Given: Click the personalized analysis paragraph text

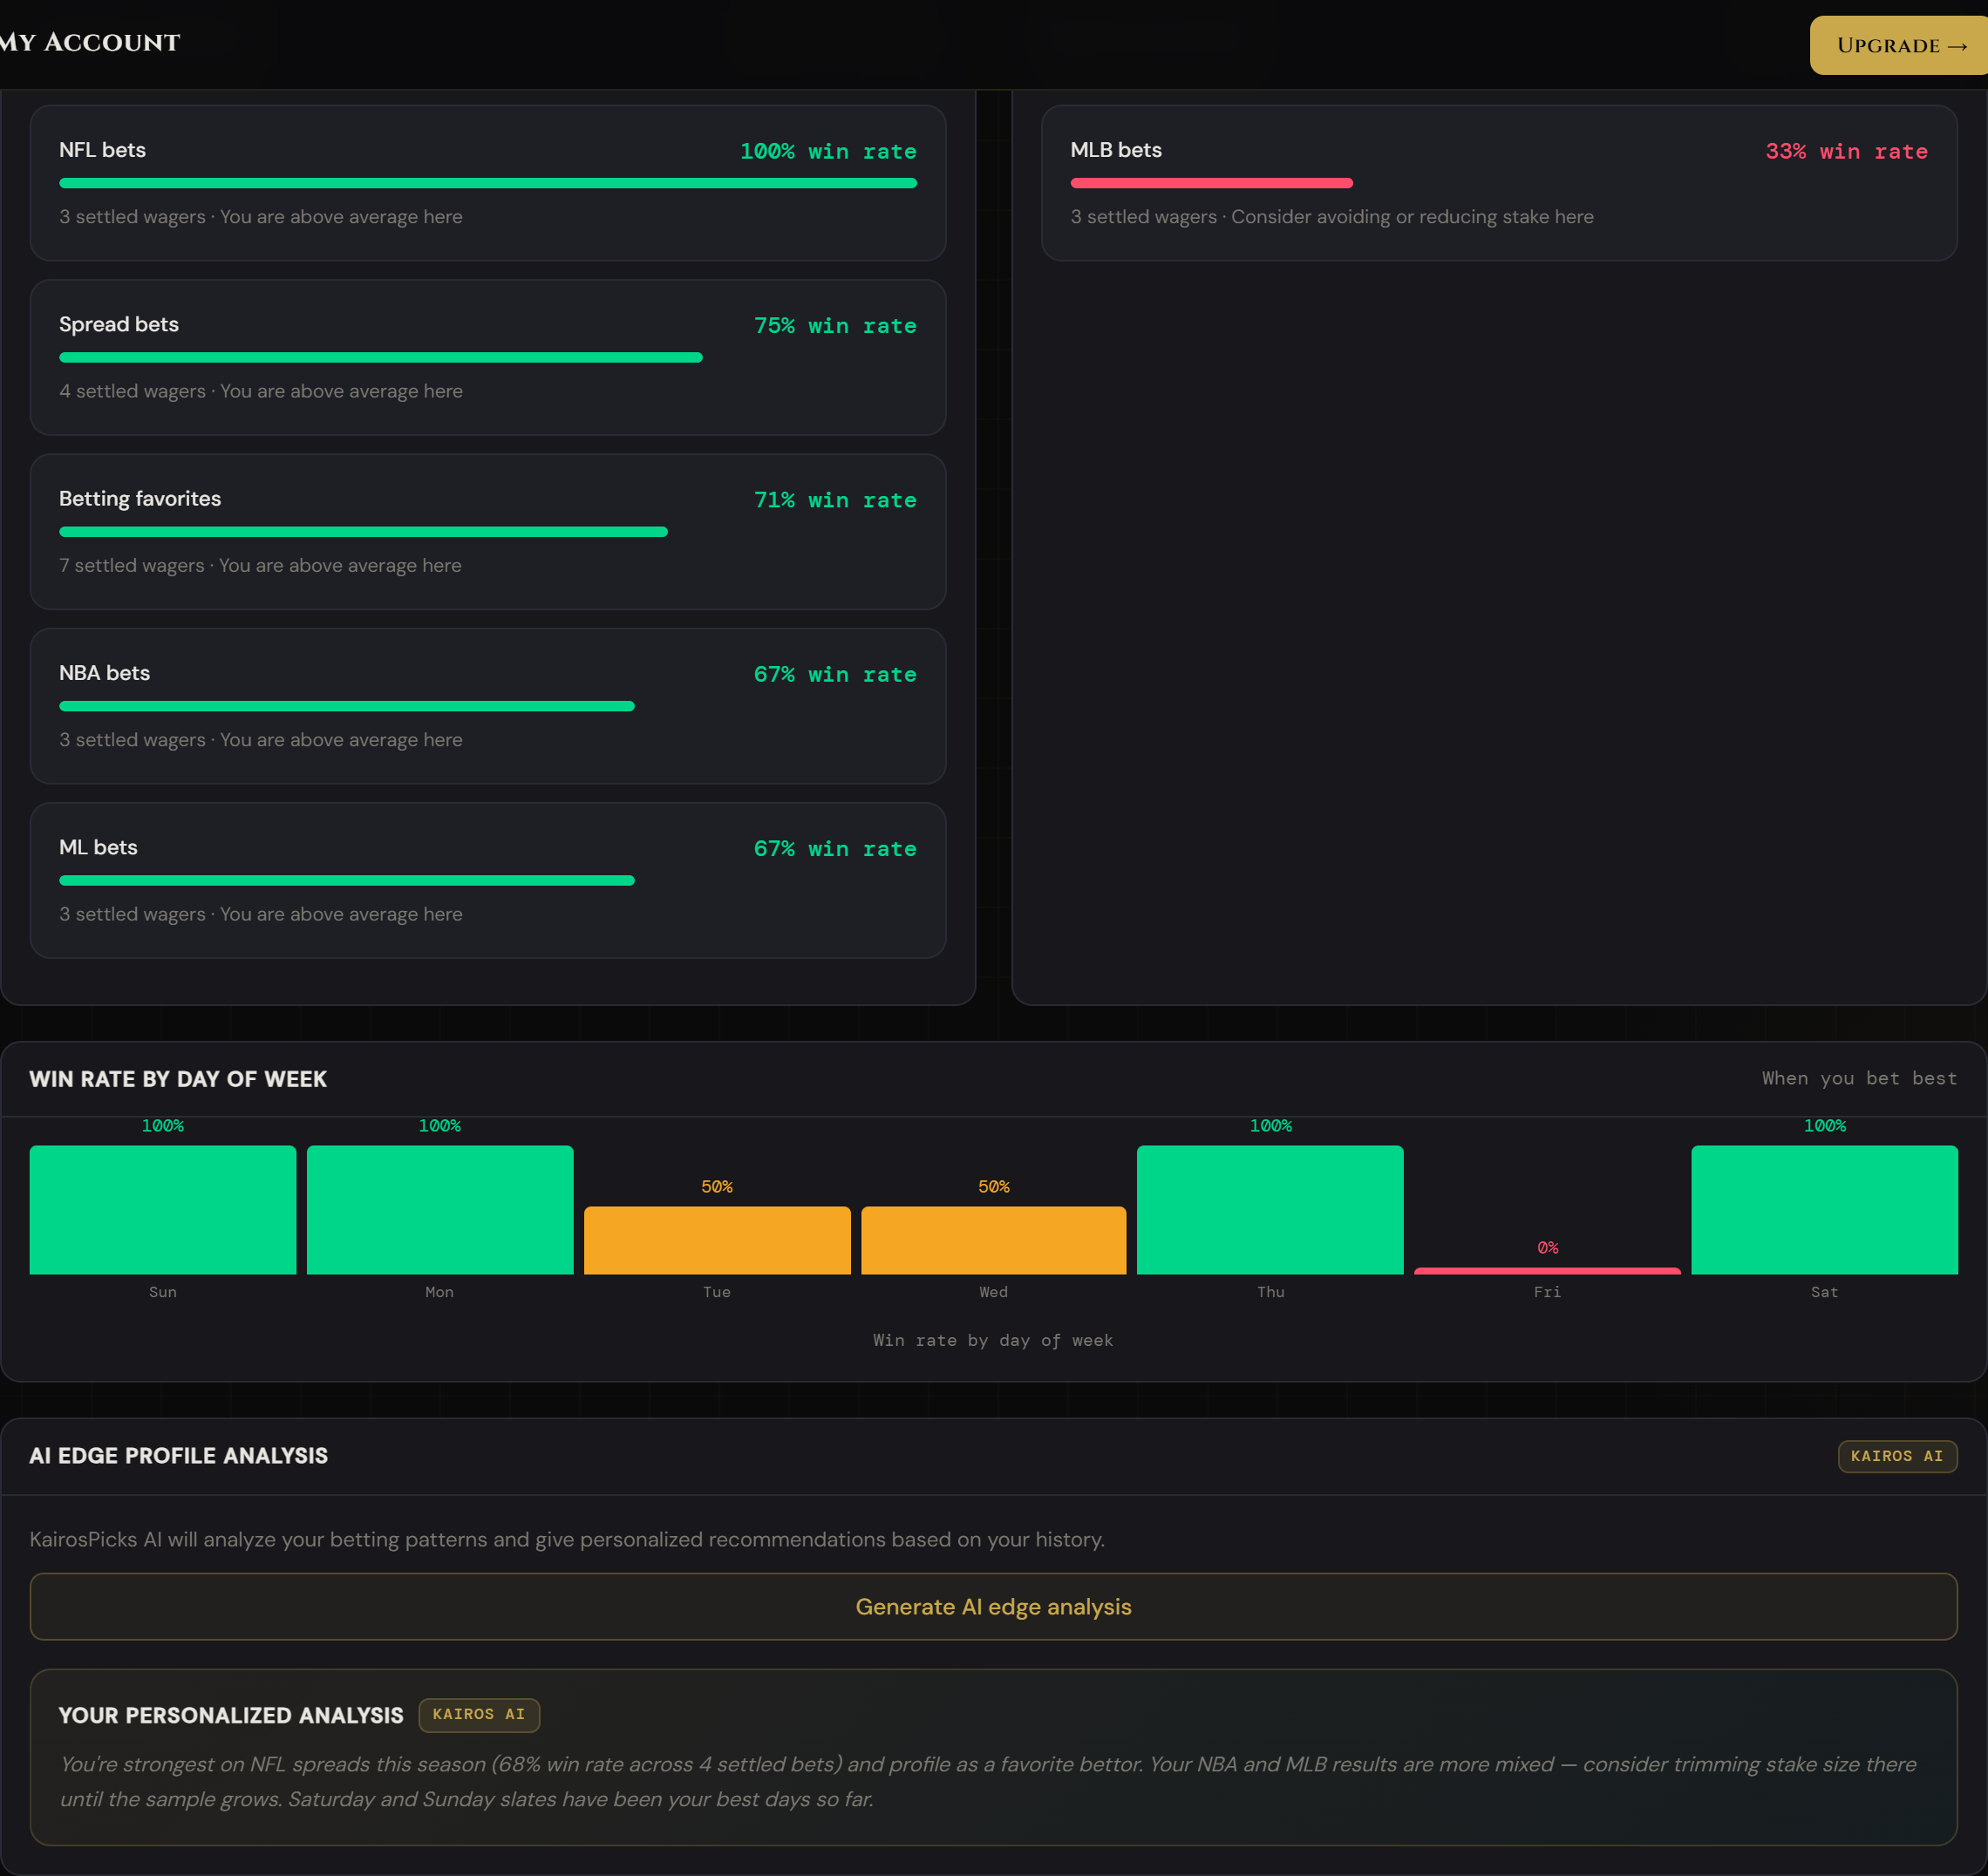Looking at the screenshot, I should pyautogui.click(x=988, y=1781).
